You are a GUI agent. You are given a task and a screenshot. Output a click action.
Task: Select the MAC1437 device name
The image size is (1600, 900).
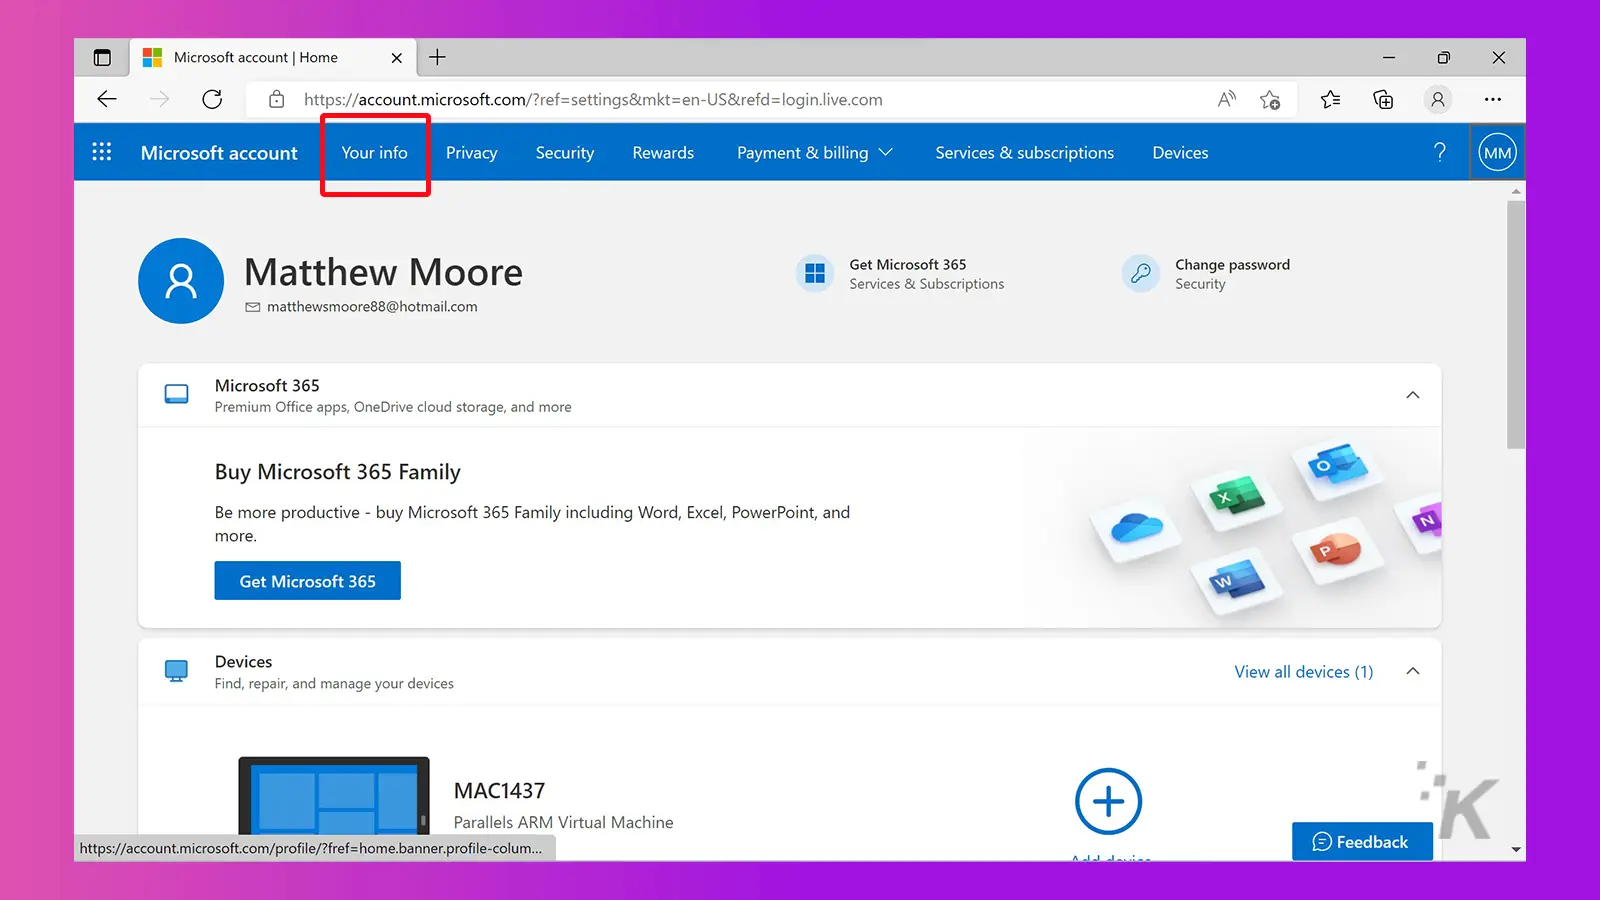tap(499, 791)
